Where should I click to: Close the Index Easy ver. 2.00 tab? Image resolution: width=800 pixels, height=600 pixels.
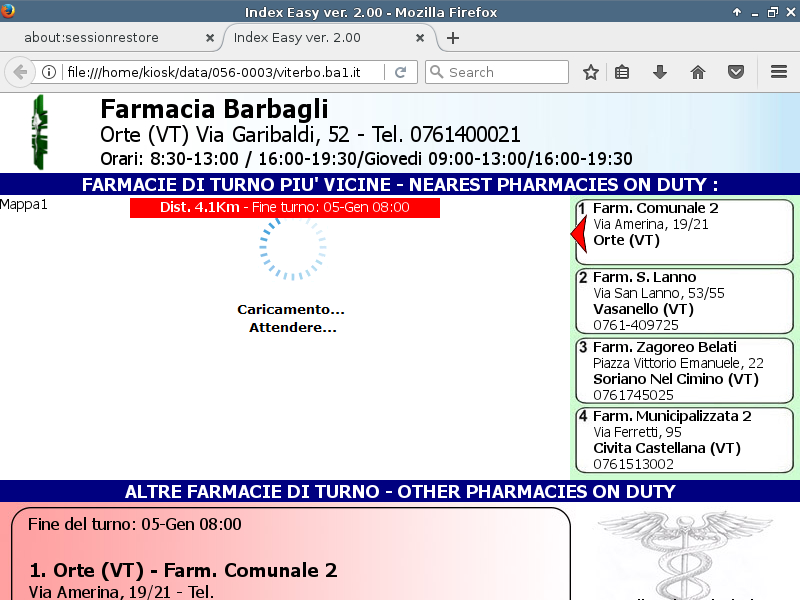tap(420, 38)
